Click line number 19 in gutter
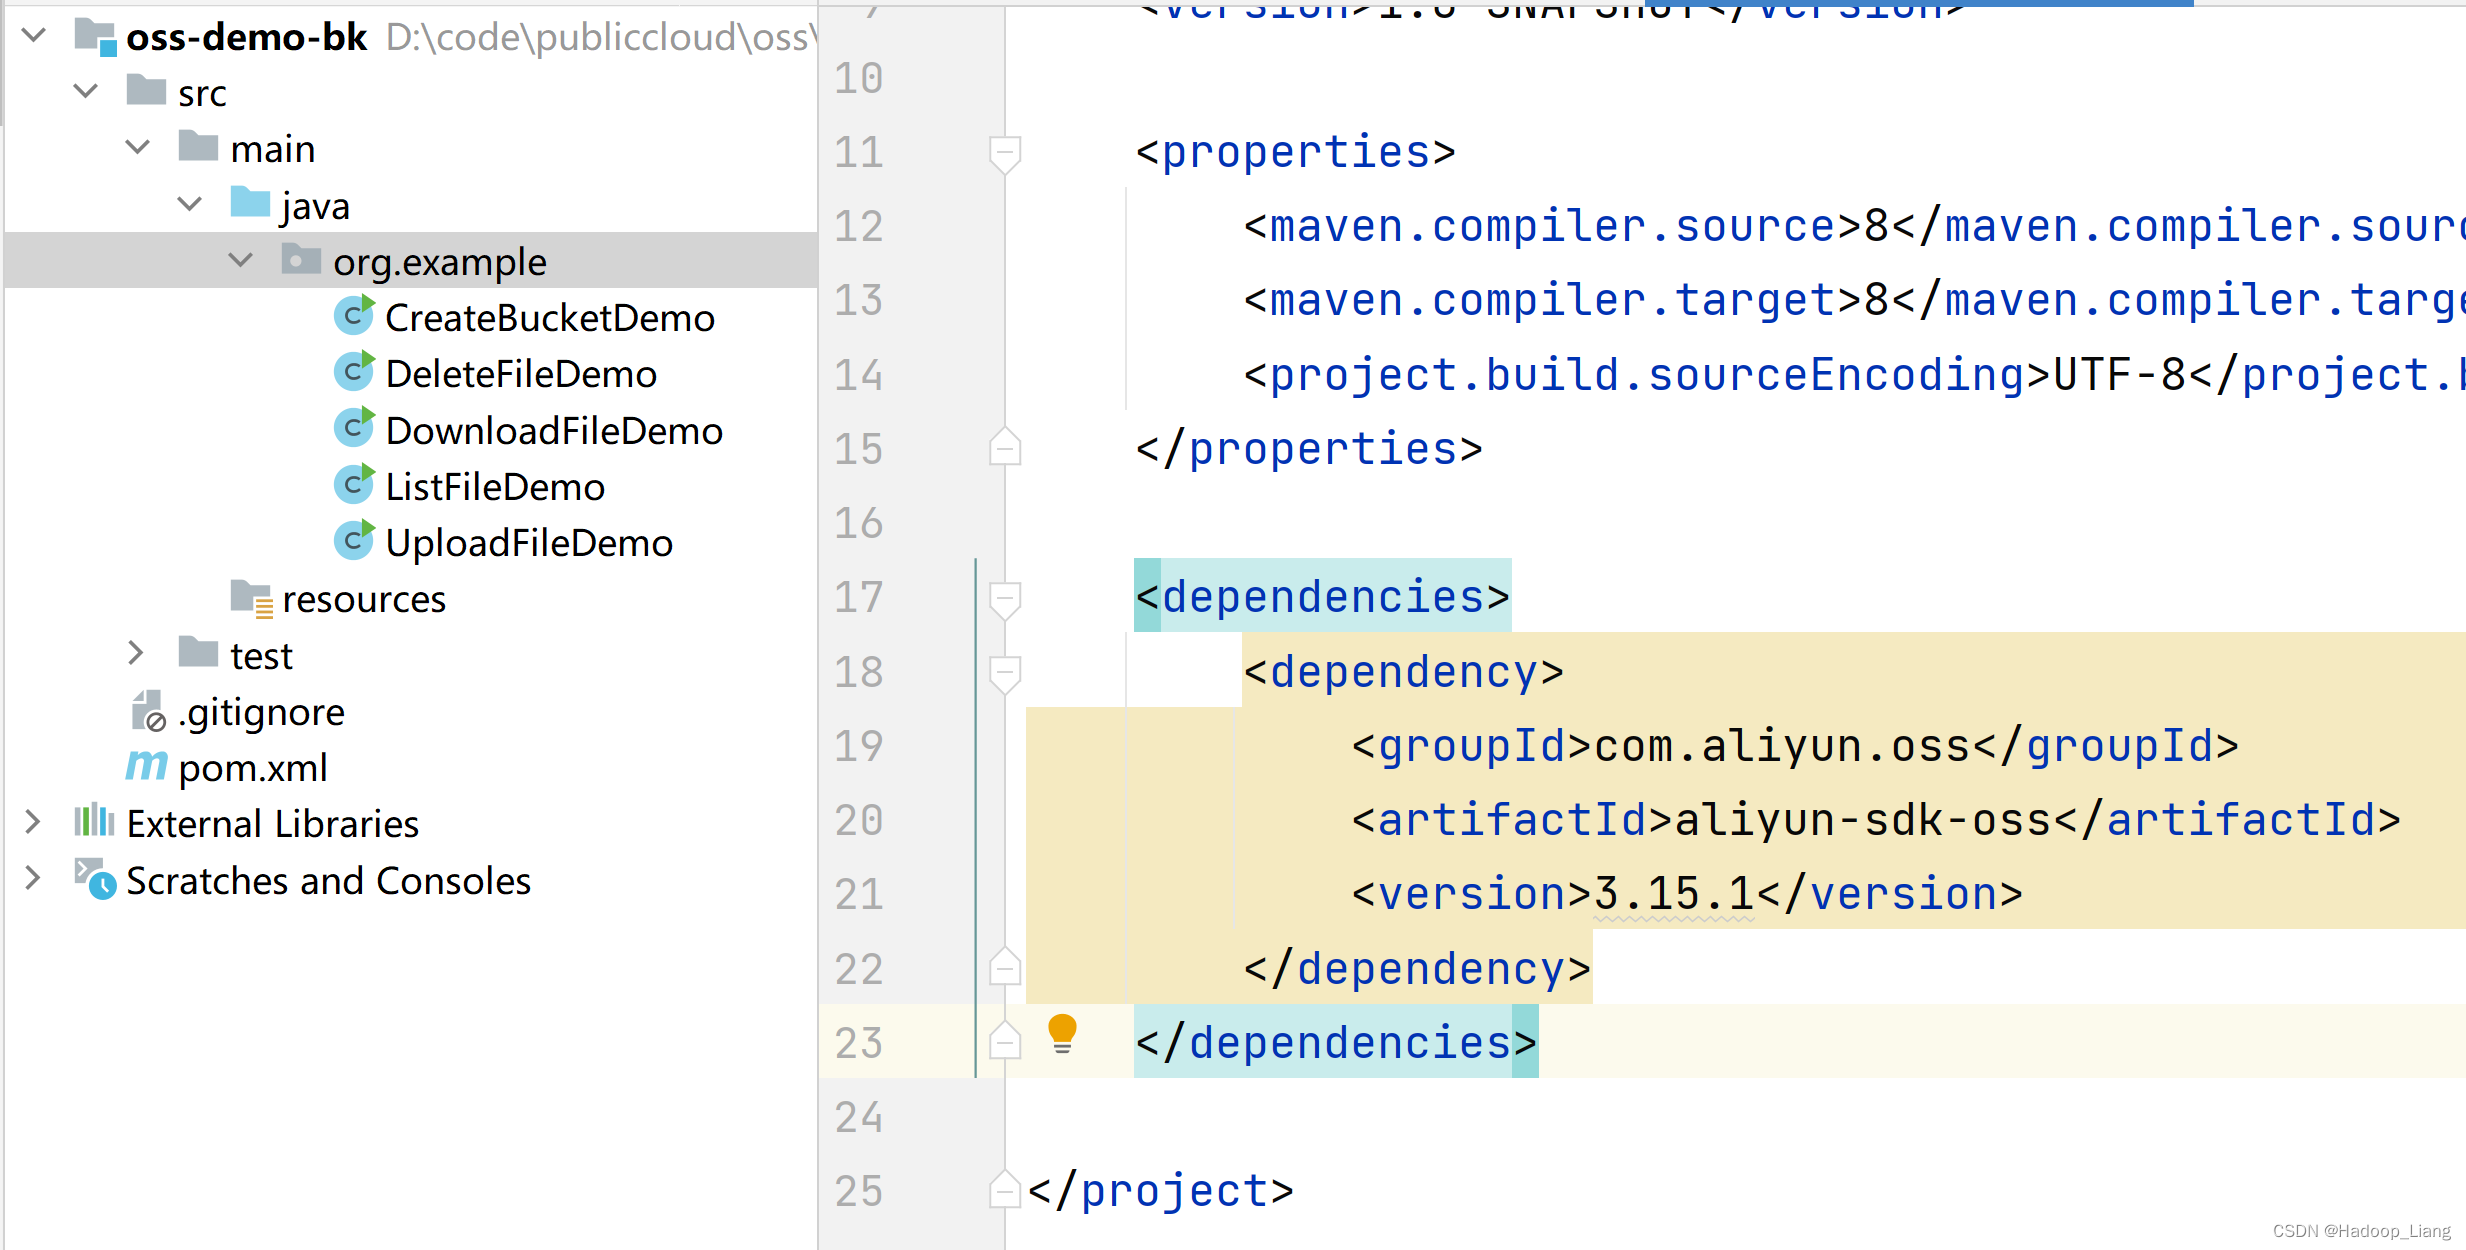 point(859,746)
